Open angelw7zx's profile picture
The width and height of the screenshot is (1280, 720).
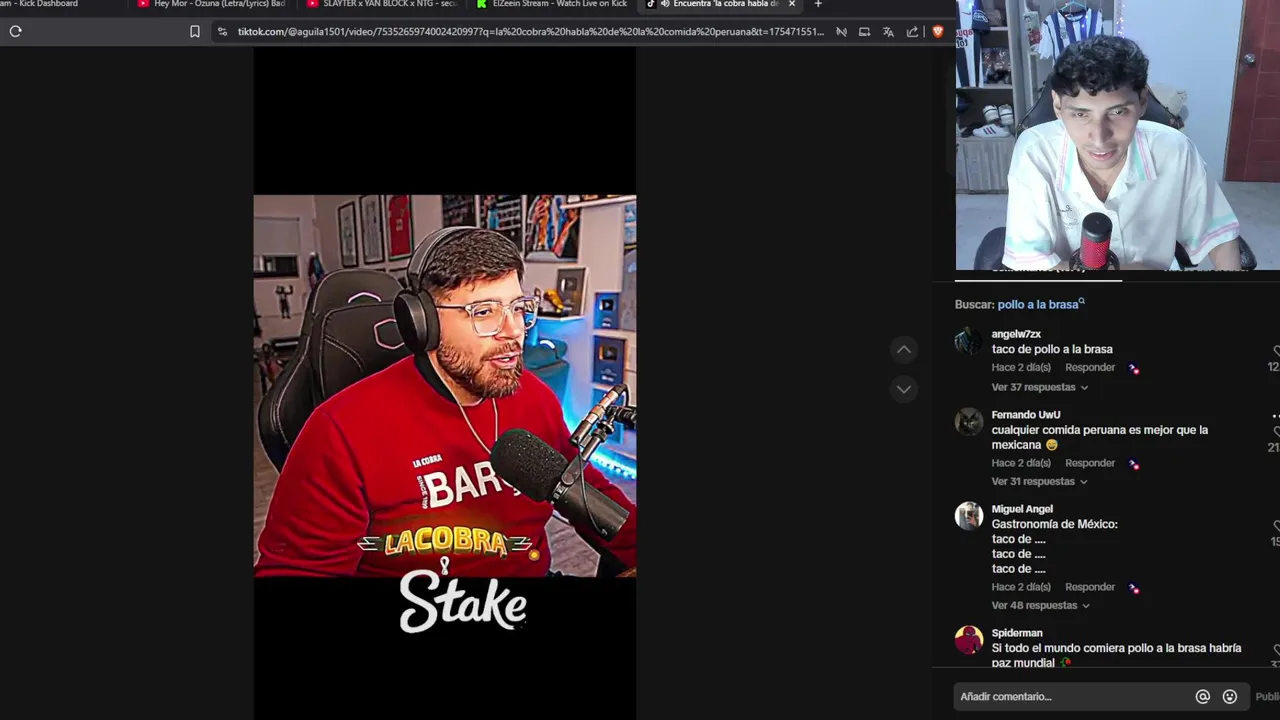point(969,342)
